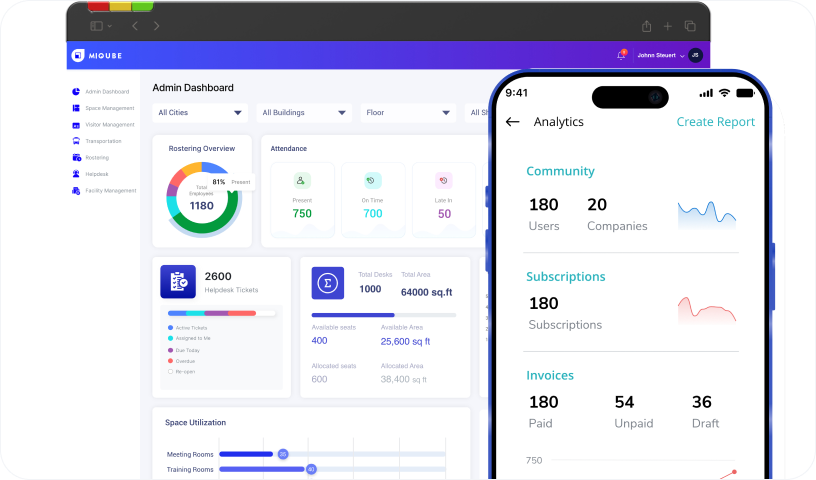Screen dimensions: 816x480
Task: Tap the Invoices section heading
Action: pos(550,375)
